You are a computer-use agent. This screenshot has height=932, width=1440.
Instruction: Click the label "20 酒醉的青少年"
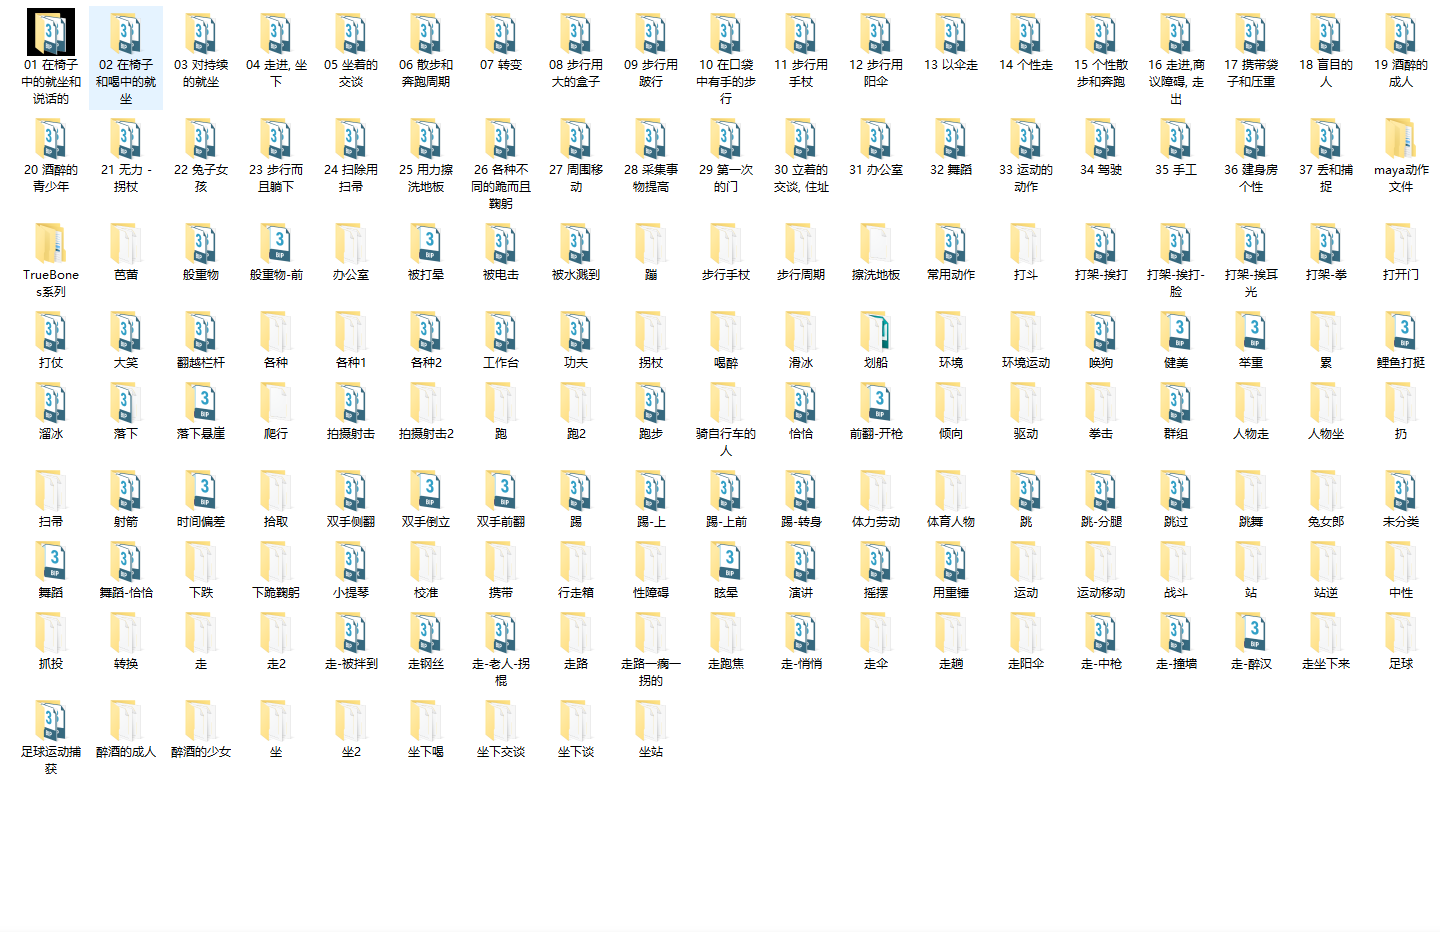click(x=51, y=178)
